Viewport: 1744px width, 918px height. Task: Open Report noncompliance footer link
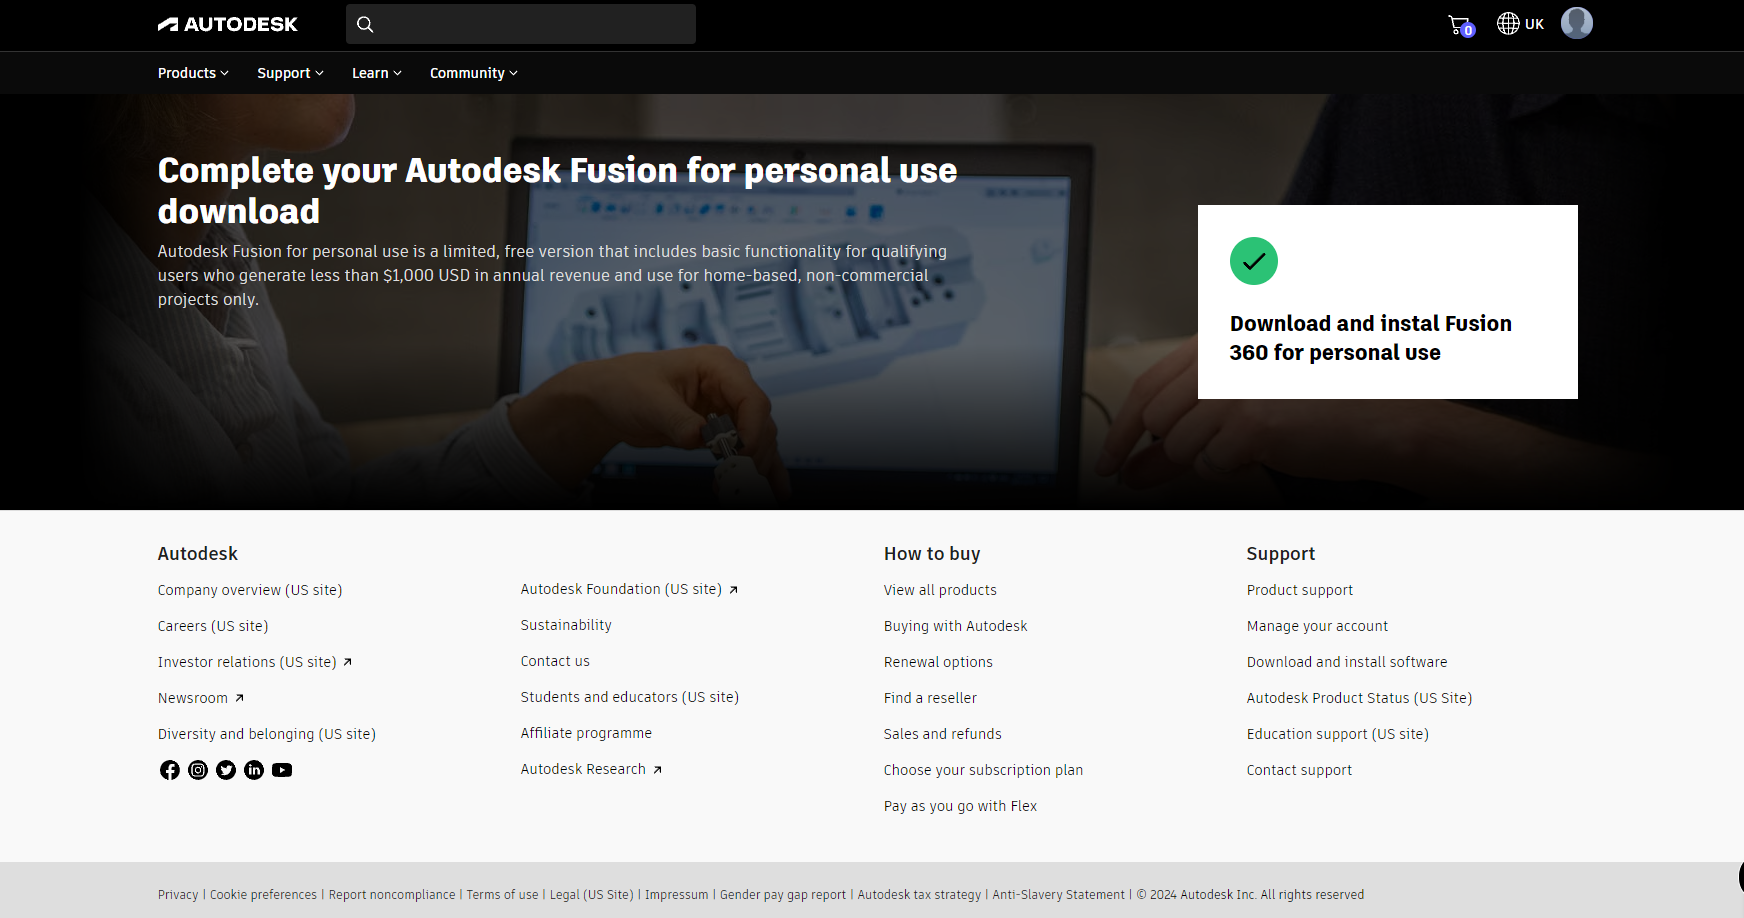tap(392, 895)
